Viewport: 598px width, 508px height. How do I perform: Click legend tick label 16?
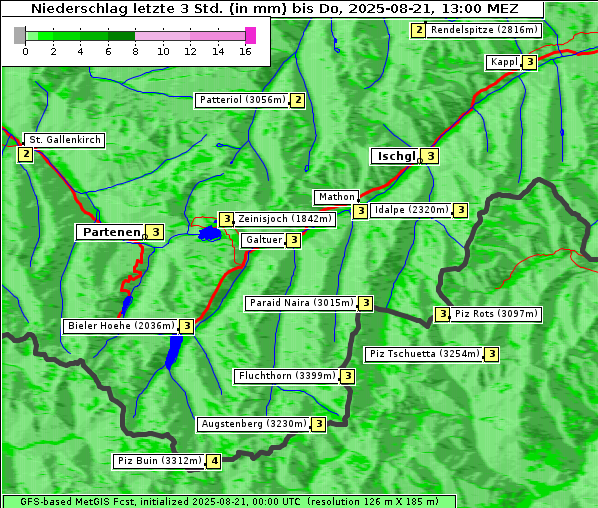pos(245,51)
